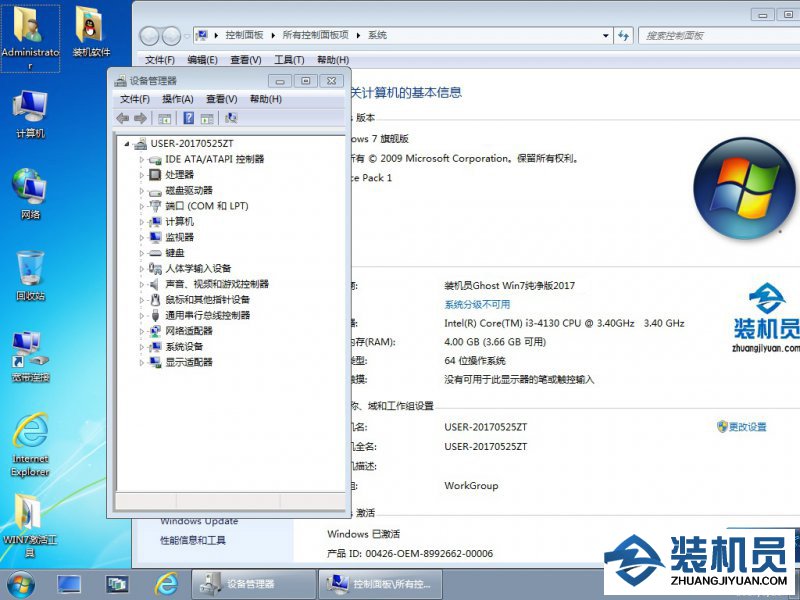Select the 网络 desktop icon
Screen dimensions: 800x600
[x=30, y=194]
